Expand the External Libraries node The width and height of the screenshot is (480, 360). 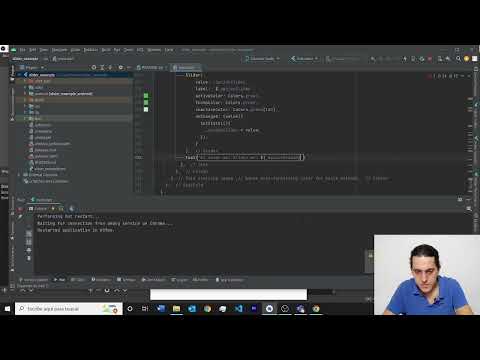19,175
